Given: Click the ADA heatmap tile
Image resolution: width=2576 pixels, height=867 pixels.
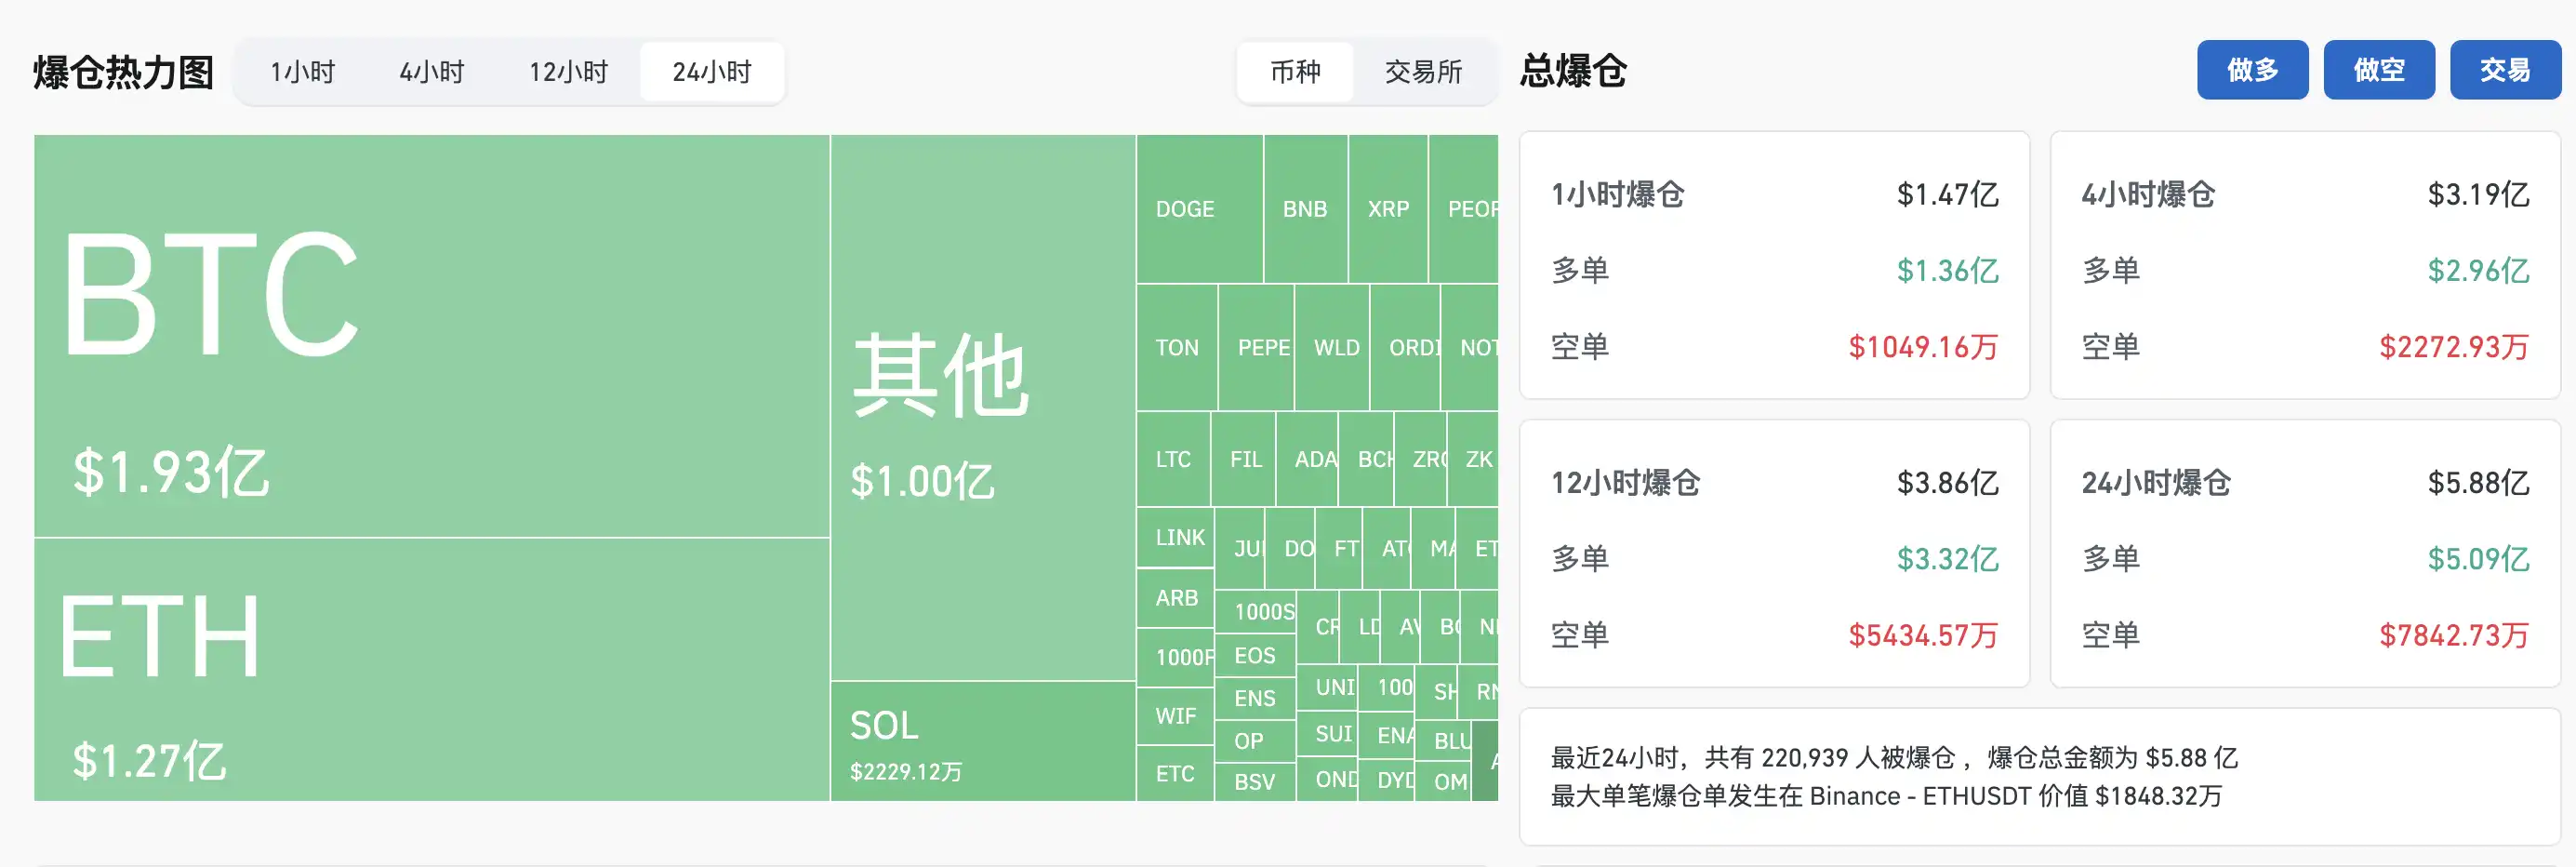Looking at the screenshot, I should click(1307, 459).
